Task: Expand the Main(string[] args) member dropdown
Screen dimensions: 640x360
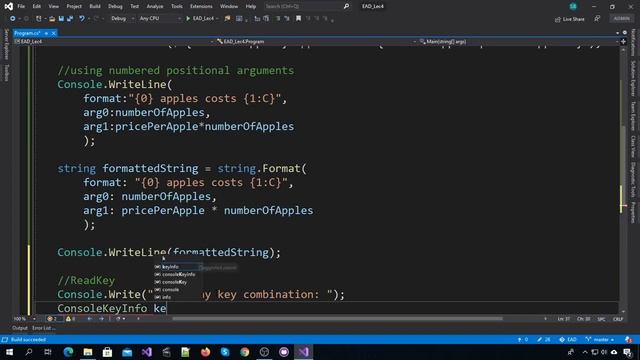Action: click(617, 42)
